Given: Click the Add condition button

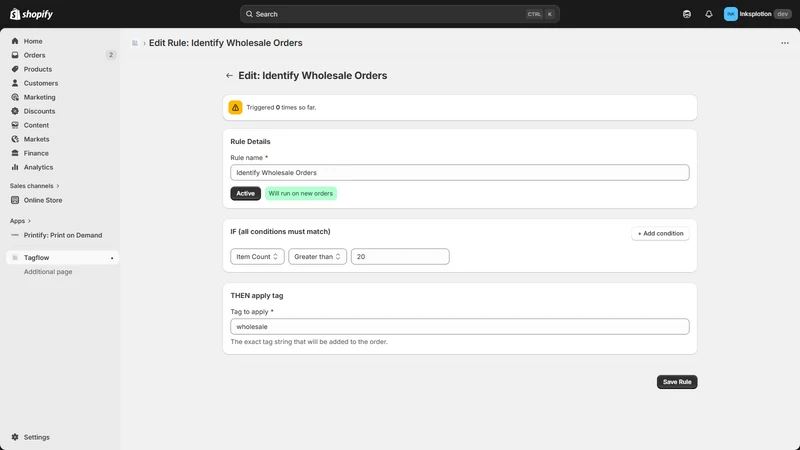Looking at the screenshot, I should point(660,233).
